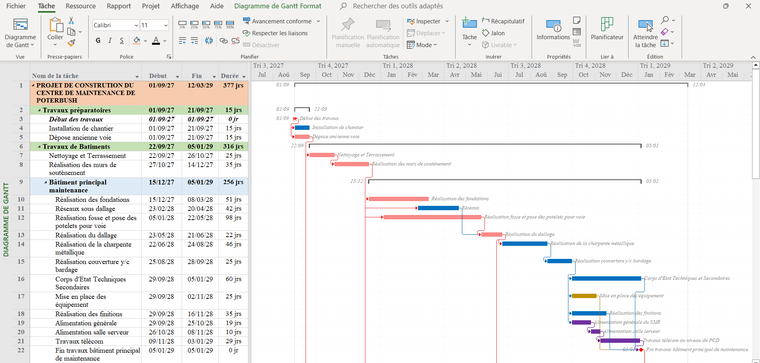760x363 pixels.
Task: Click the Inspecter button
Action: (424, 21)
